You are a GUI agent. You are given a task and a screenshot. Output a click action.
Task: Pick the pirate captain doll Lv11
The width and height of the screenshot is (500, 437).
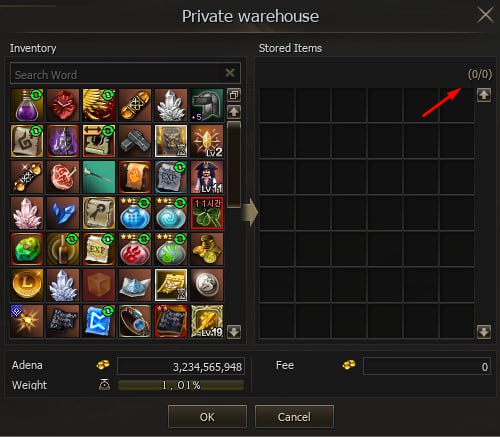coord(207,177)
